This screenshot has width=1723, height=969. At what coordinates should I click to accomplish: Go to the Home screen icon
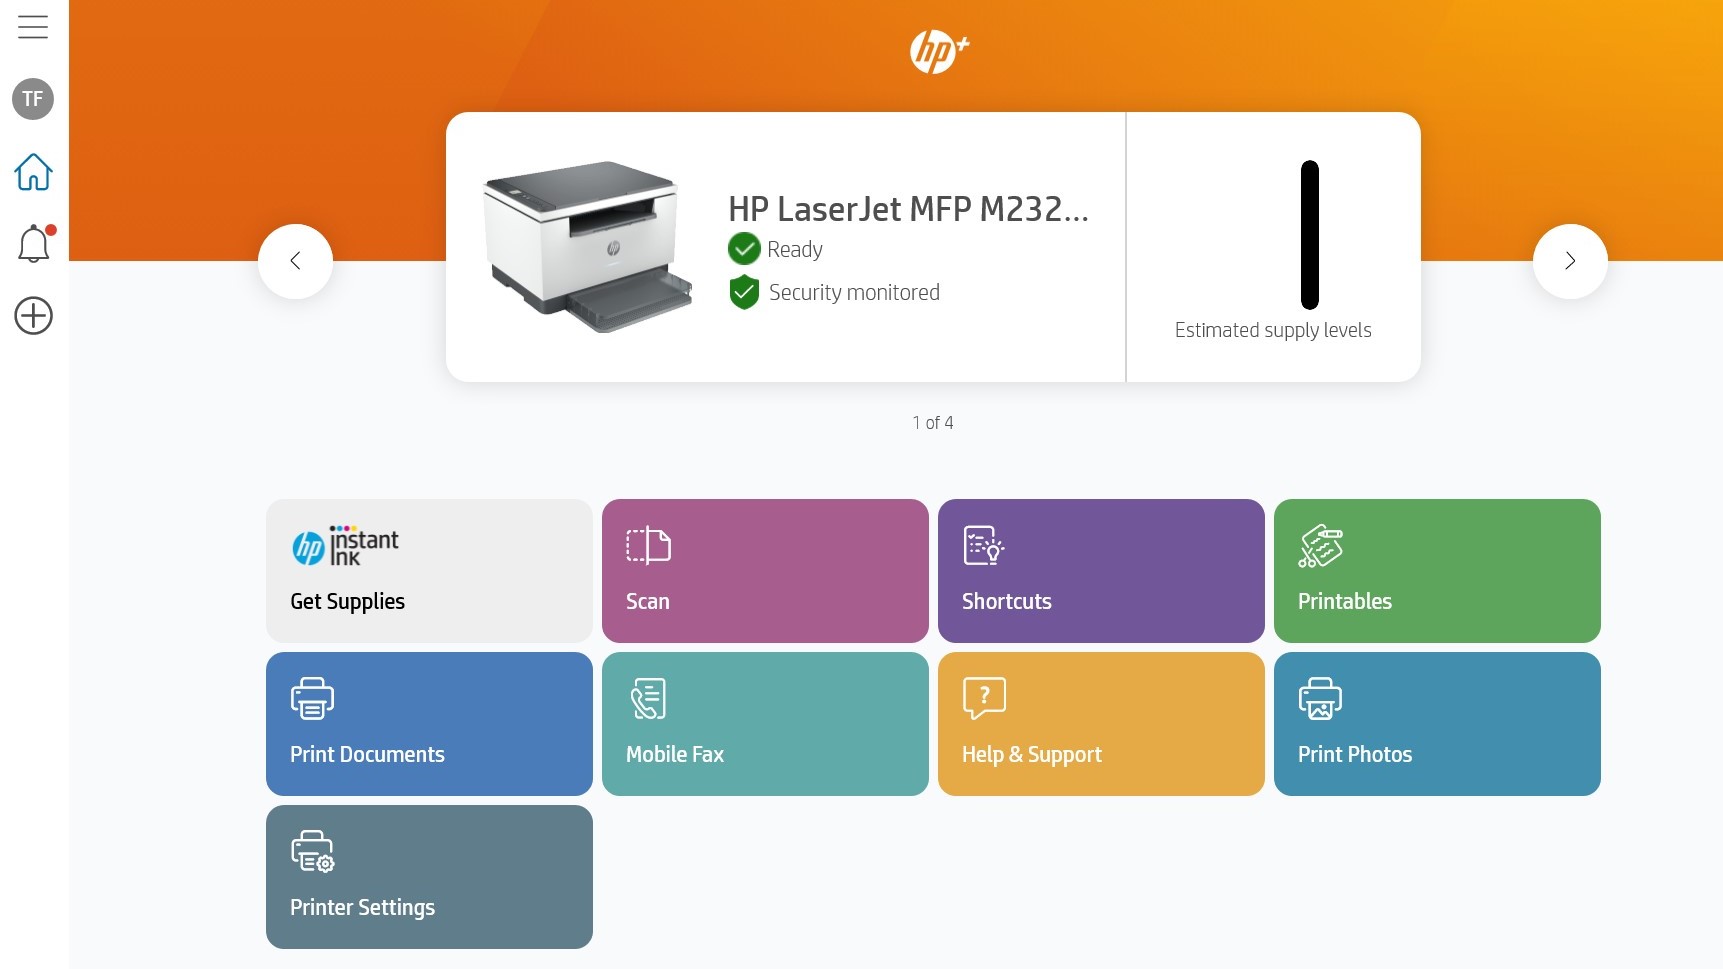click(x=33, y=172)
